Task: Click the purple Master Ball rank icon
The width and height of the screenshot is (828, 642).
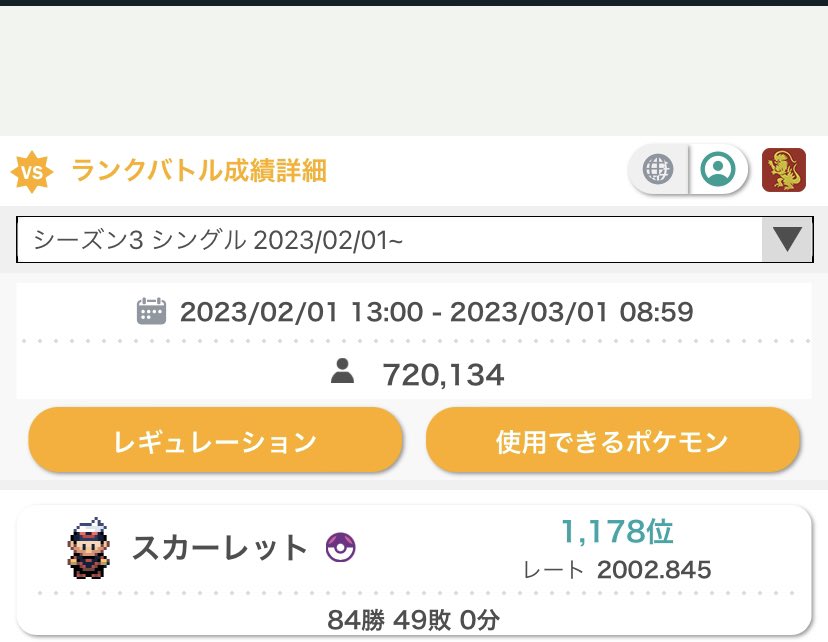Action: [x=341, y=547]
